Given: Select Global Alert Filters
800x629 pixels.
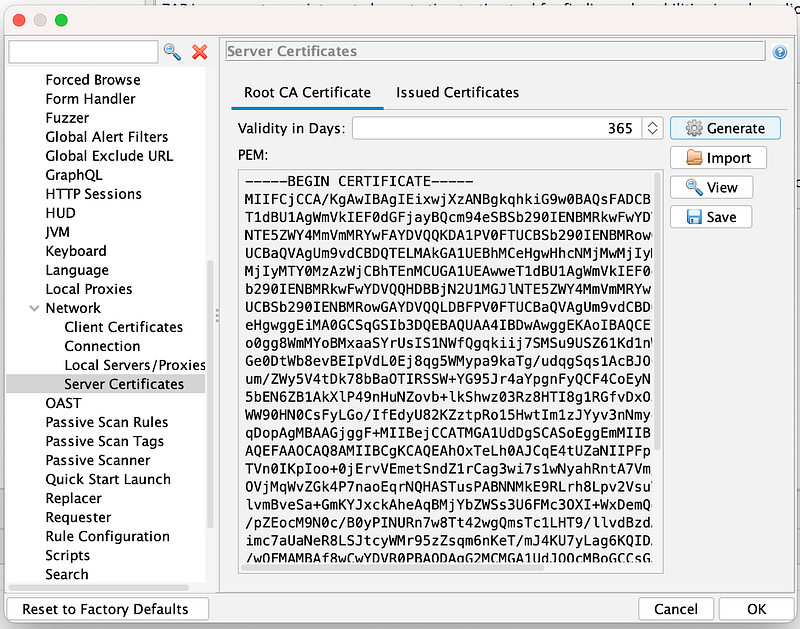Looking at the screenshot, I should (107, 137).
